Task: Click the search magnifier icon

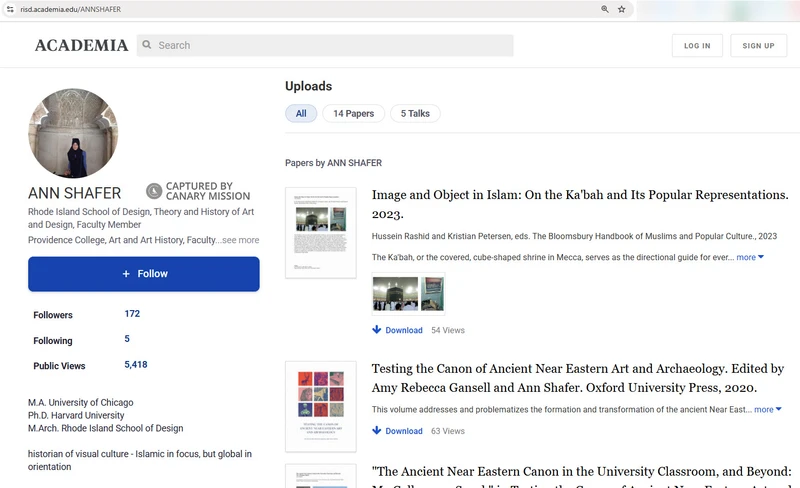Action: (147, 45)
